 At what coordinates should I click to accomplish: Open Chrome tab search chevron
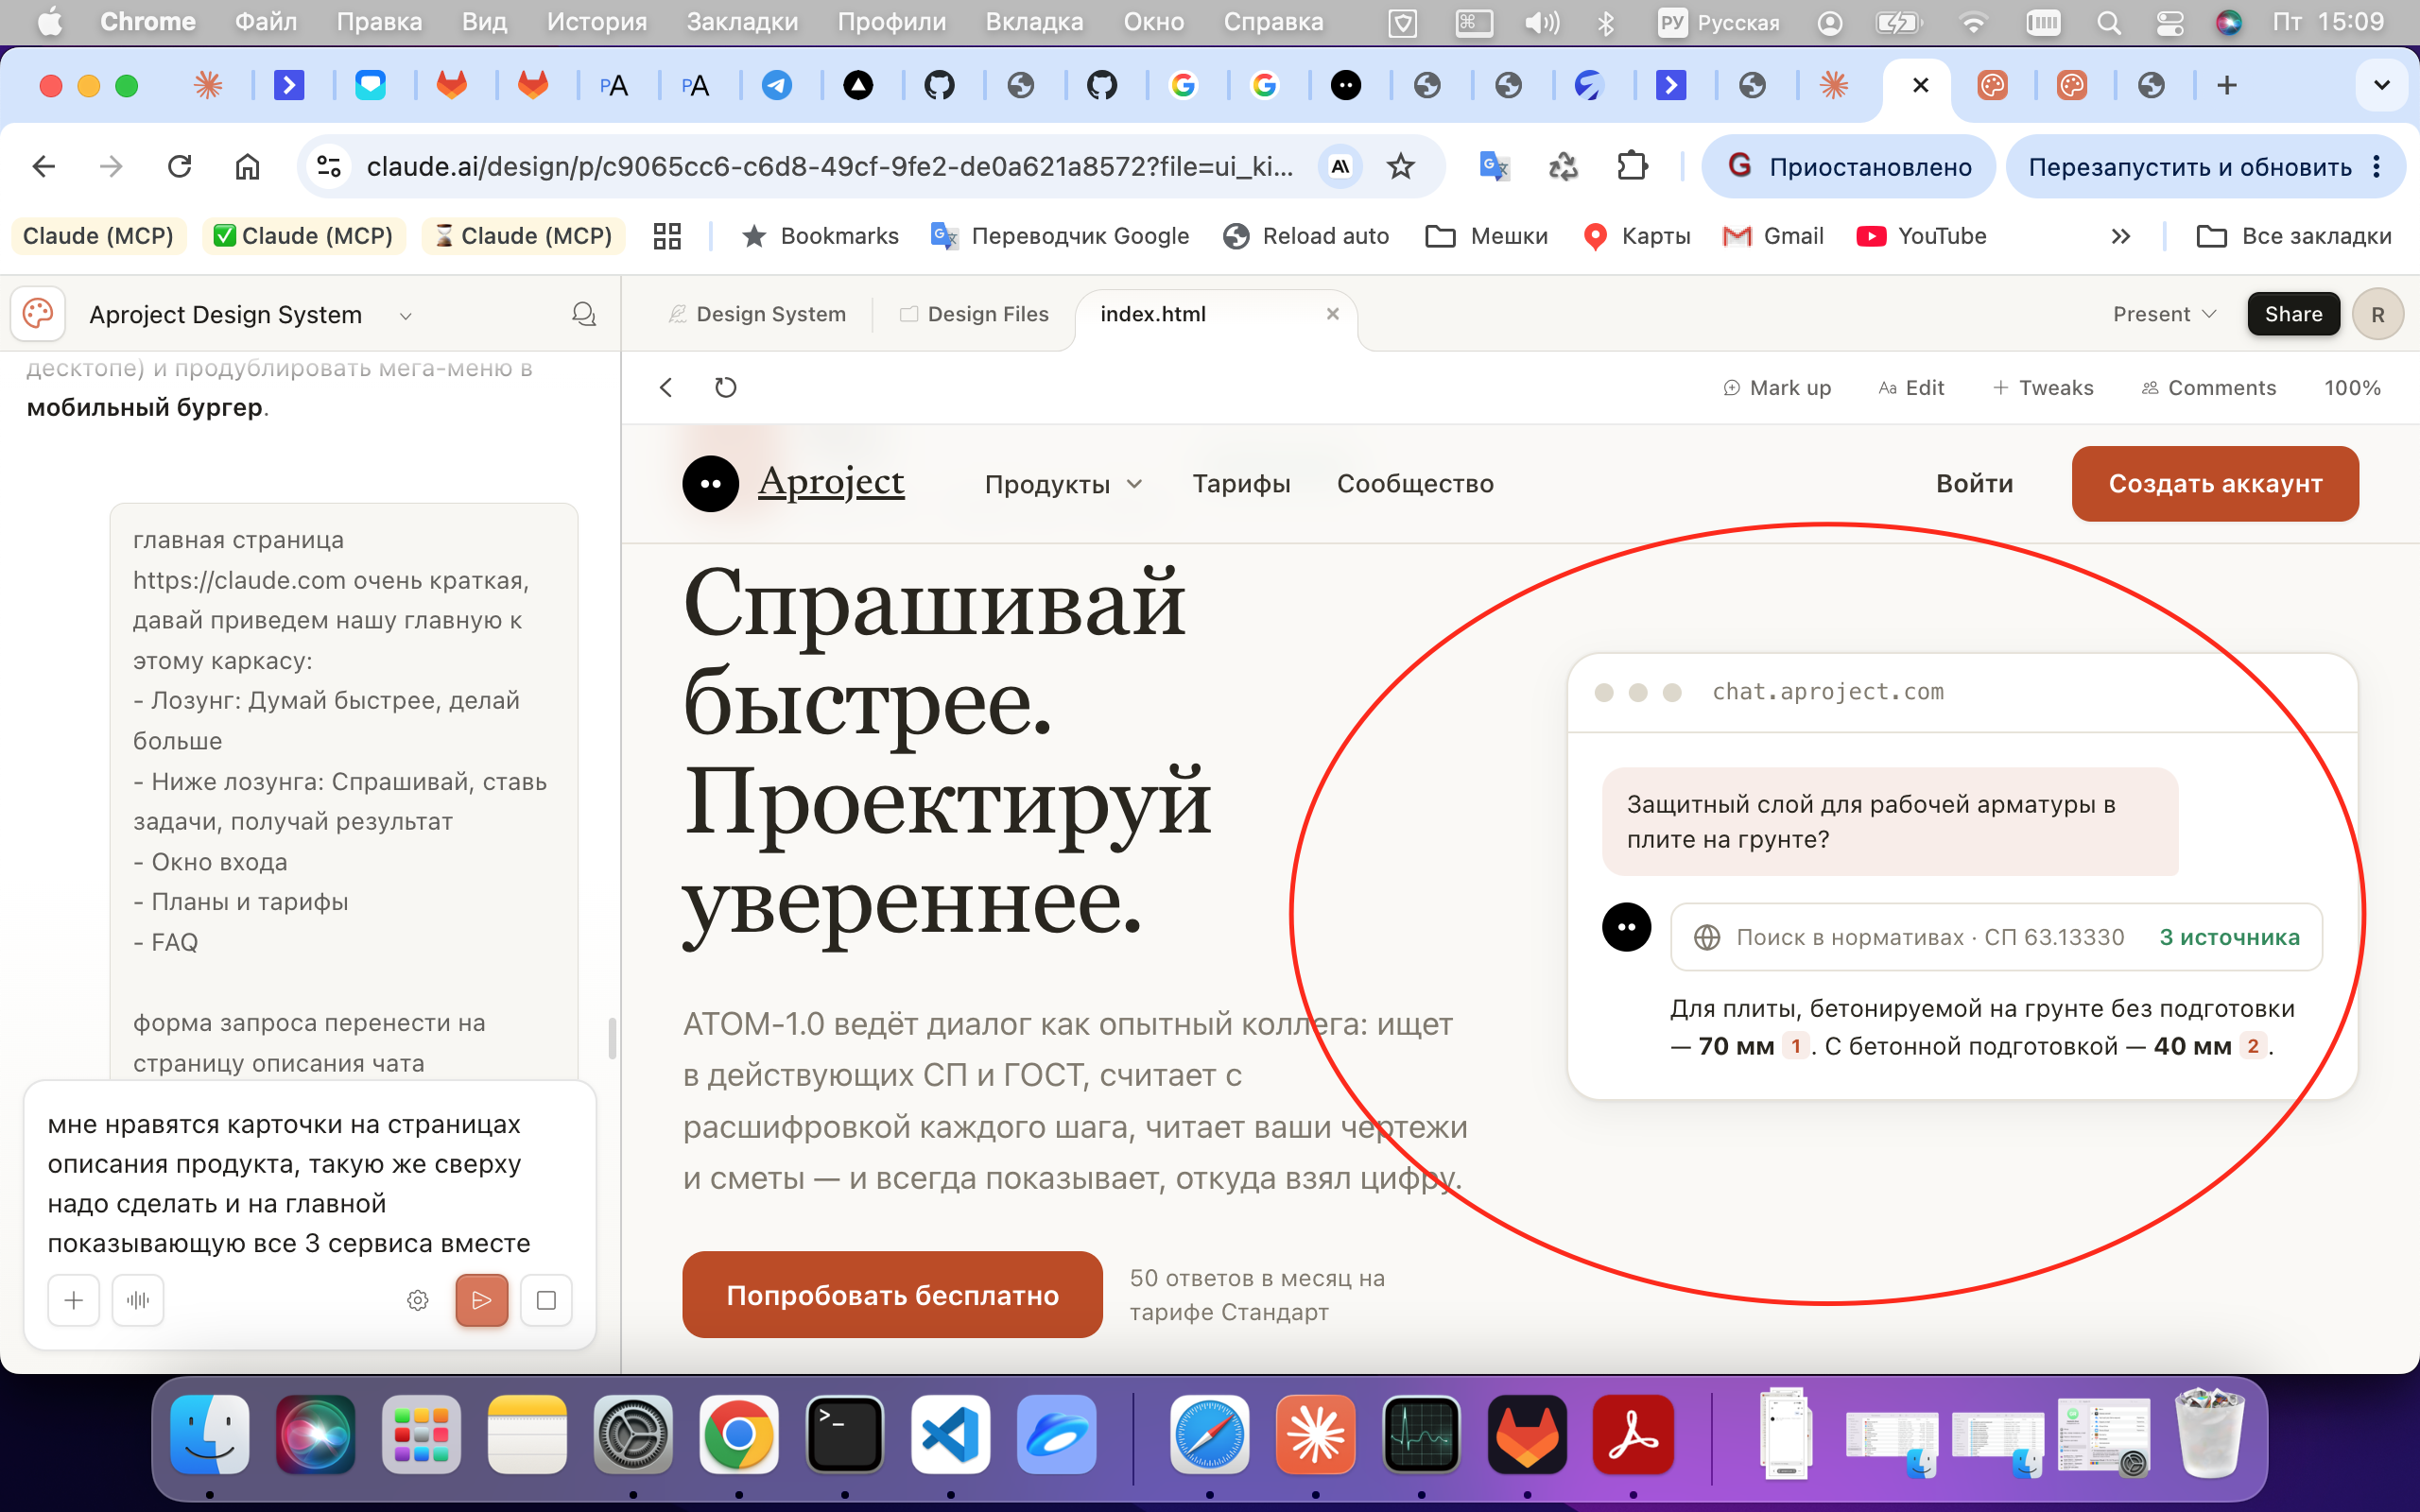2381,85
